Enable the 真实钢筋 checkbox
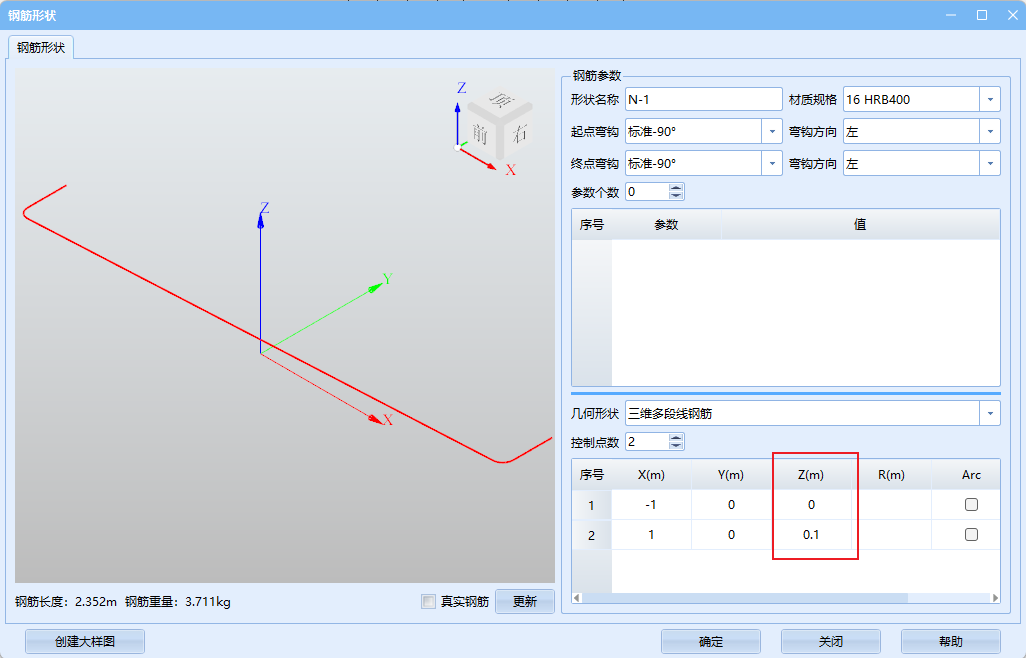This screenshot has width=1026, height=658. tap(429, 602)
